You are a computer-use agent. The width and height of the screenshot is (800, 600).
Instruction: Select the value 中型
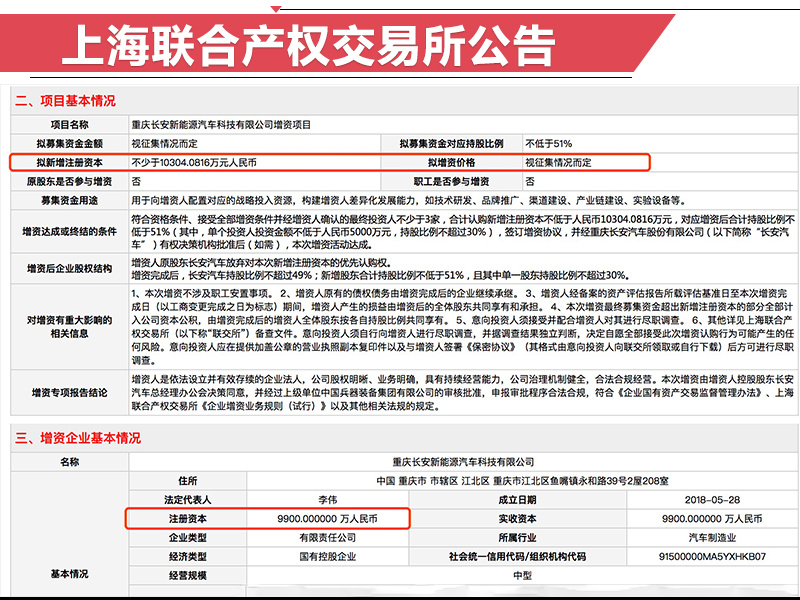522,575
